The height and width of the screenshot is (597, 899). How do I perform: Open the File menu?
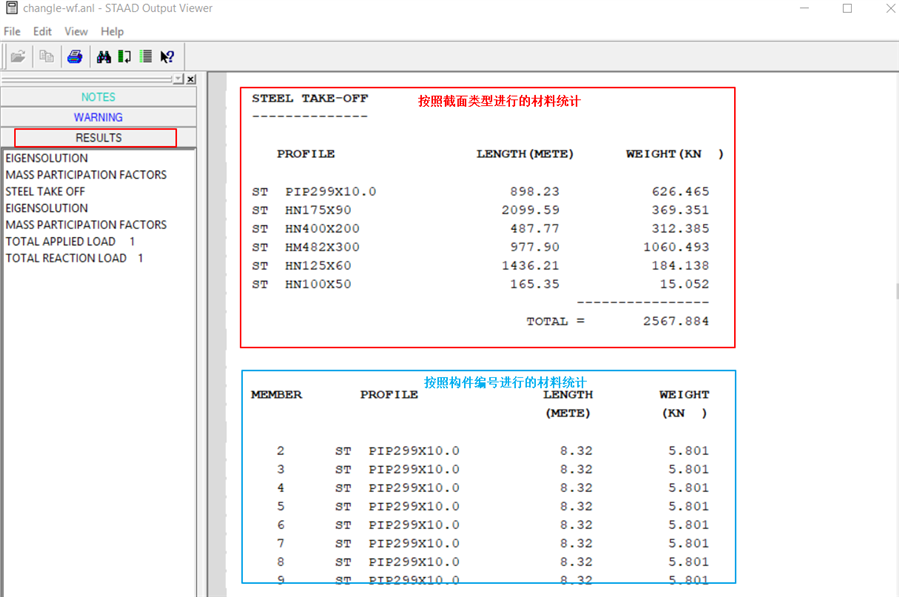pos(12,32)
